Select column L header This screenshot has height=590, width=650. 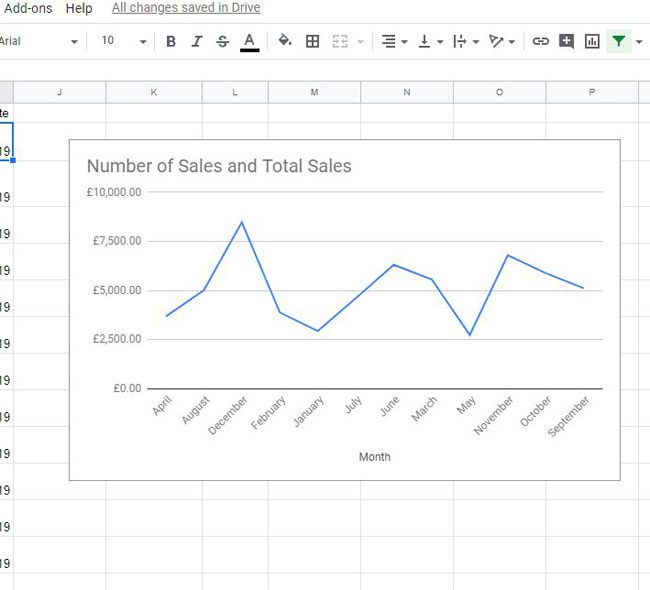[235, 92]
